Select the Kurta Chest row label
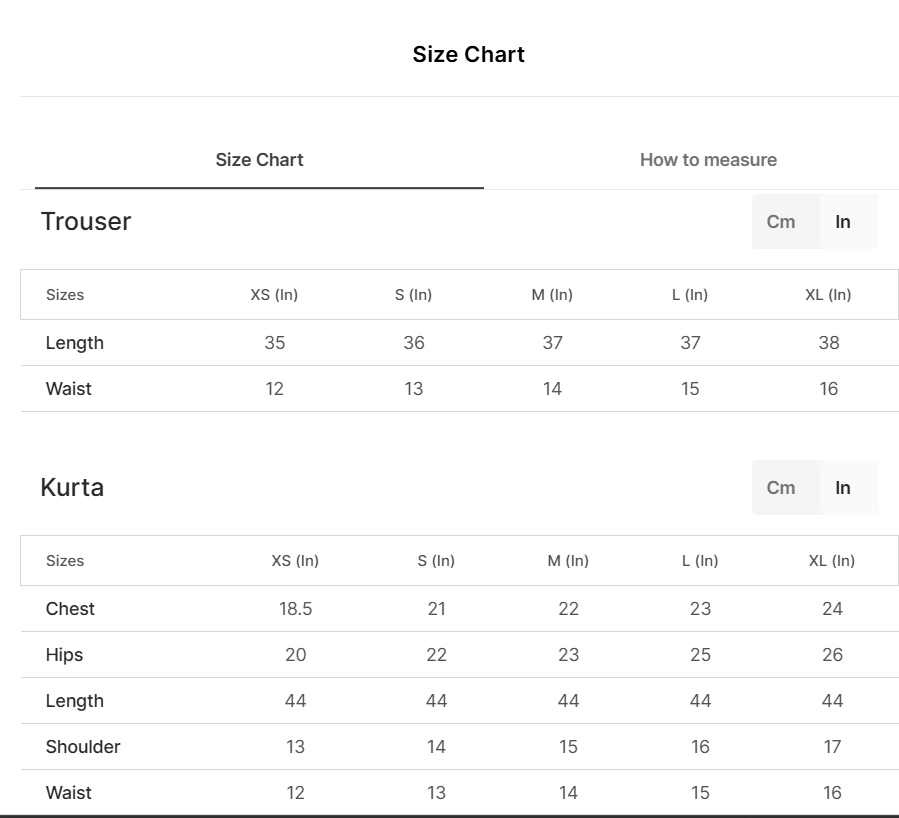 (70, 609)
